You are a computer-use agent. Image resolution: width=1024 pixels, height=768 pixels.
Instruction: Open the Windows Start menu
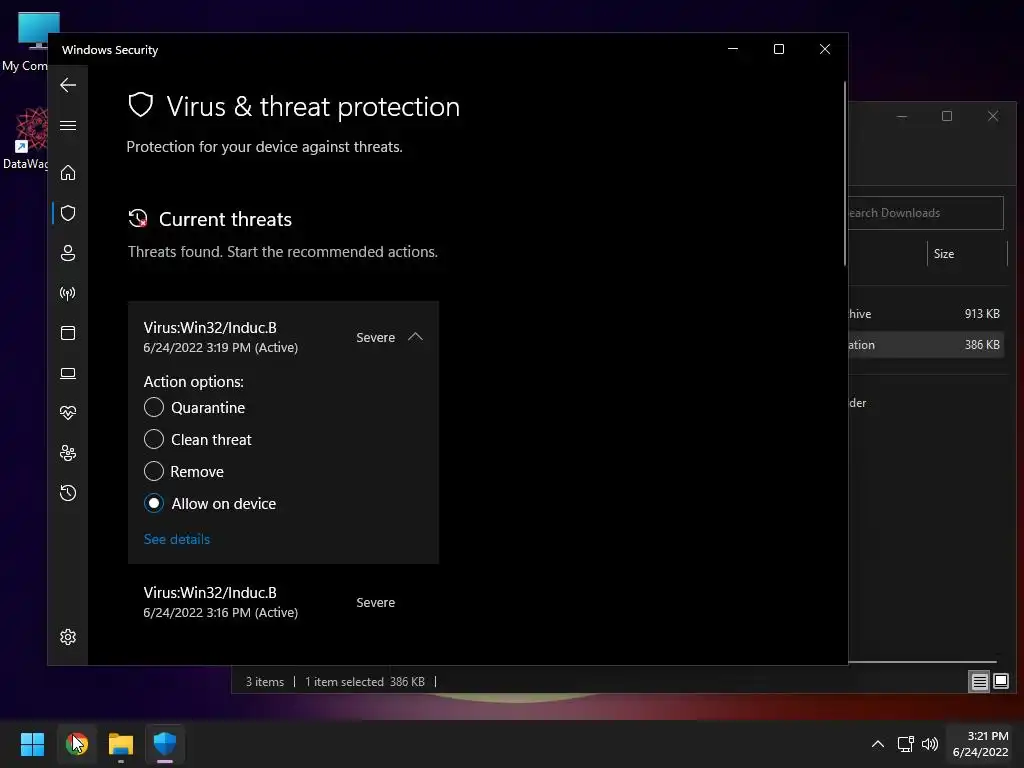(32, 744)
